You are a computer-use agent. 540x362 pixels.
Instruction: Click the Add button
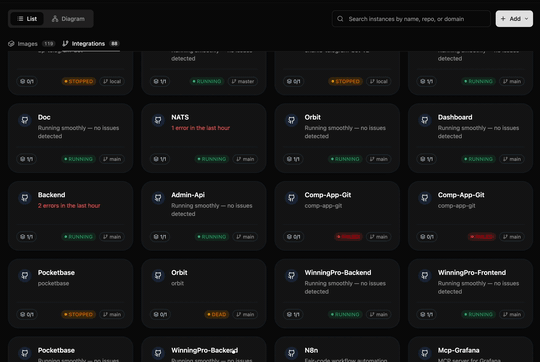pyautogui.click(x=514, y=19)
